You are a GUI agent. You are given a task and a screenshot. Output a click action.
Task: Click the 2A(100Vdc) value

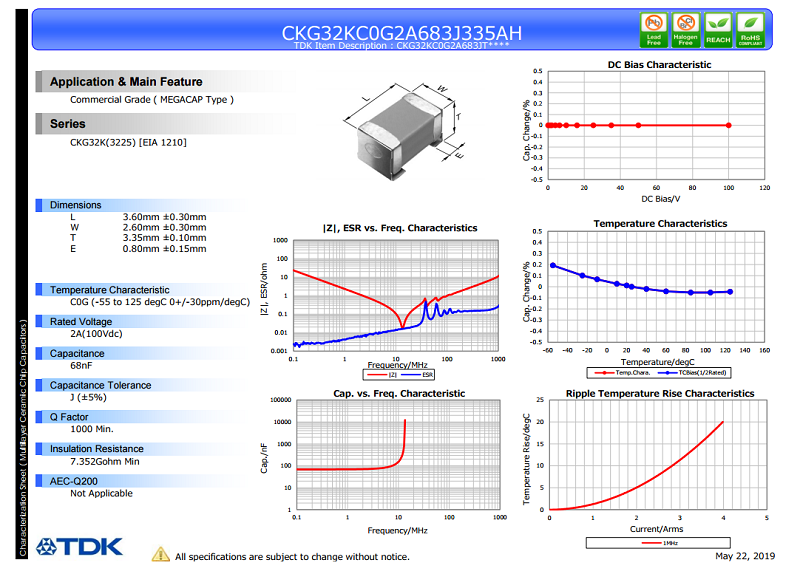[96, 334]
